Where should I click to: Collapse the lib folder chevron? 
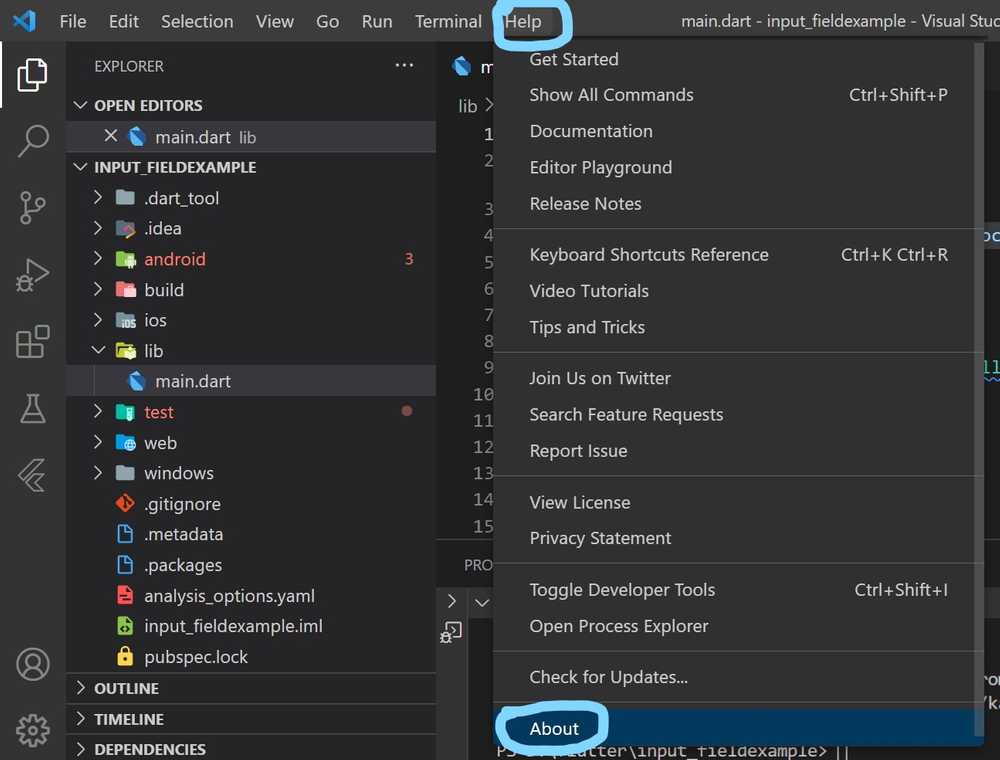(x=98, y=350)
